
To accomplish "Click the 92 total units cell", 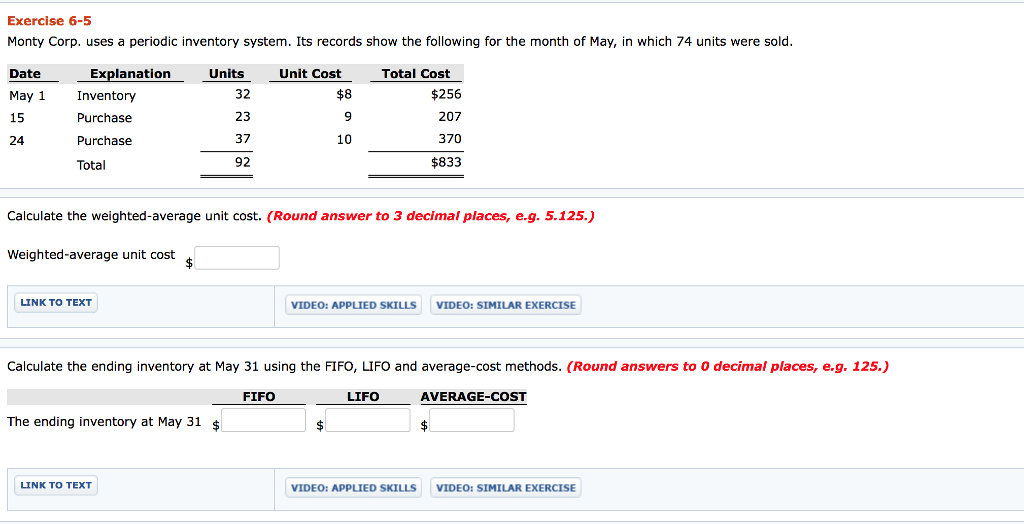I will (242, 162).
